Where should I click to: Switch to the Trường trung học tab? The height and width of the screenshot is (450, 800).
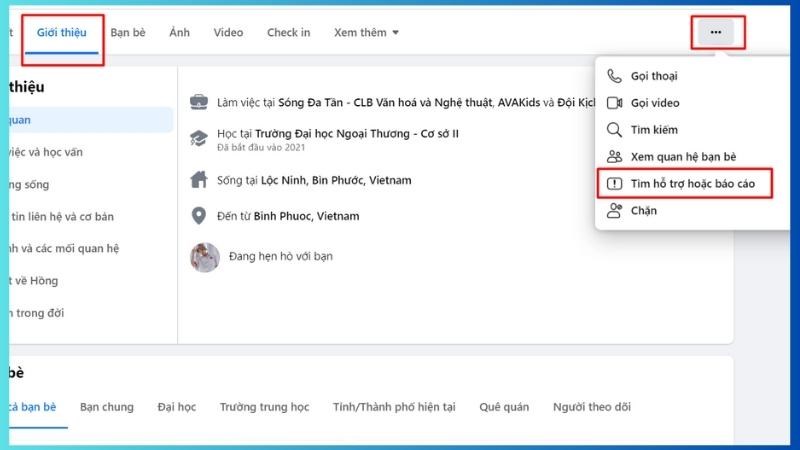pos(264,407)
